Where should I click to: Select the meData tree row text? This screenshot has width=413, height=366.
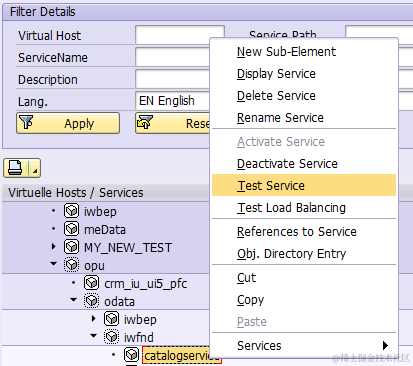pyautogui.click(x=105, y=230)
